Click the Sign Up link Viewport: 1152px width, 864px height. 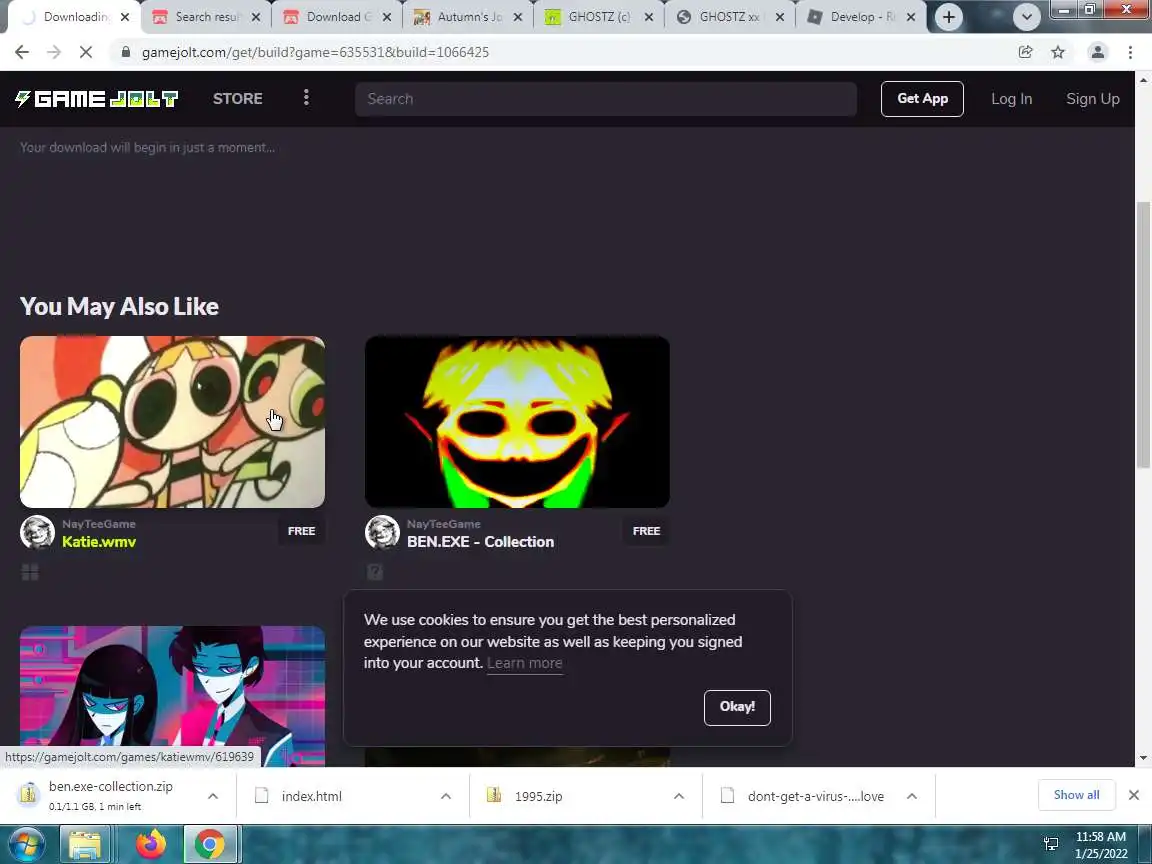pos(1092,98)
